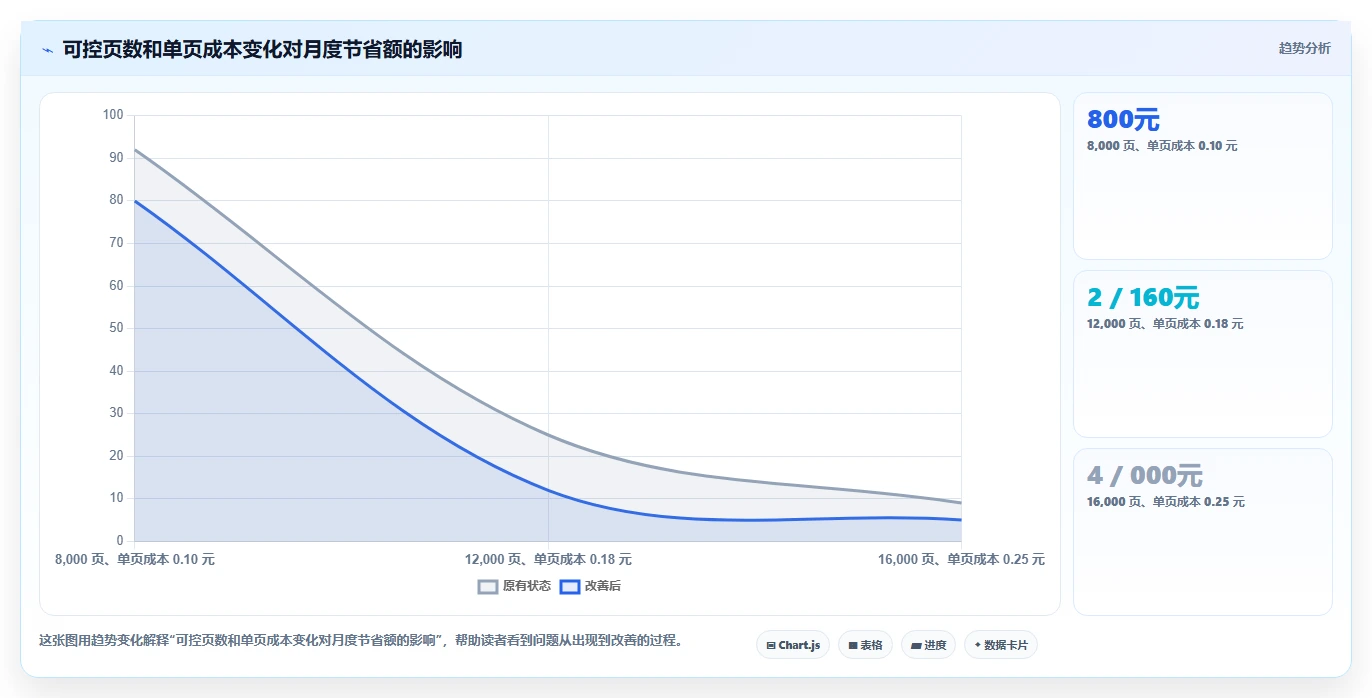The width and height of the screenshot is (1372, 698).
Task: Click the chart title 可控页数和单页成本变化对月度节省额的影响
Action: (x=262, y=49)
